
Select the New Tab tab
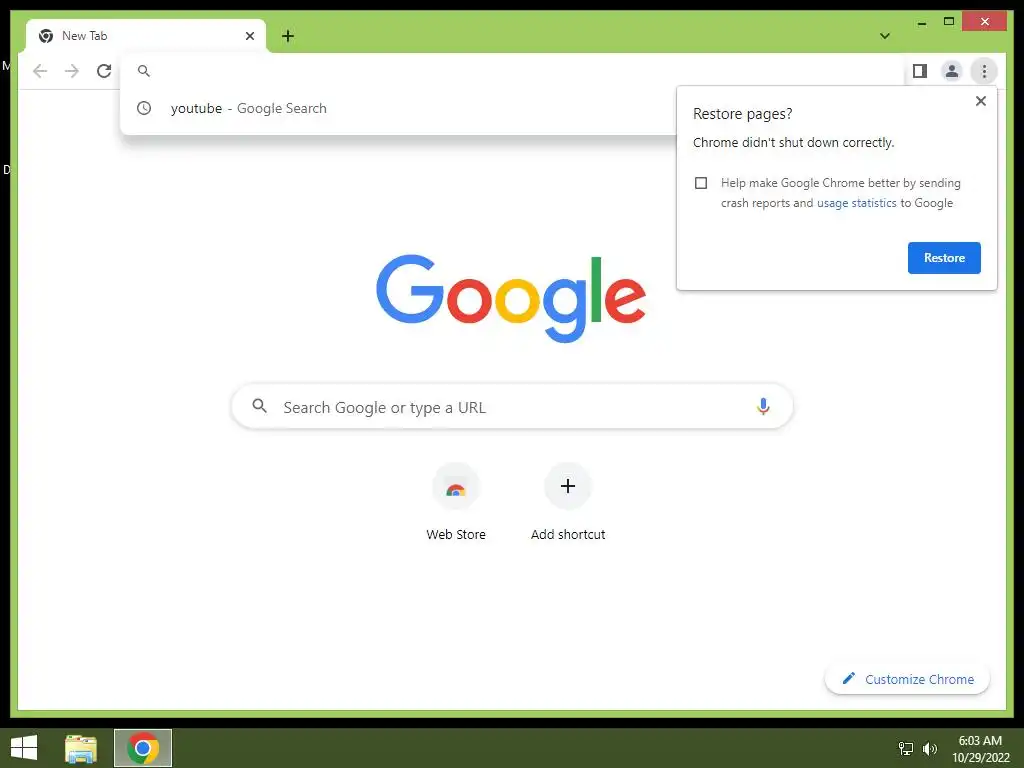(x=146, y=36)
